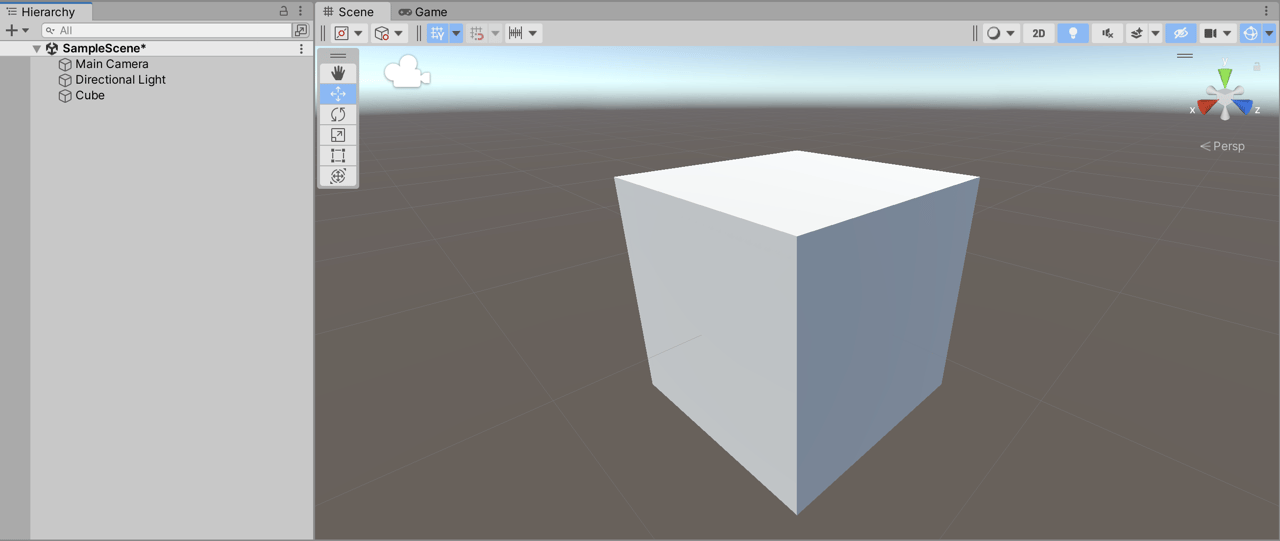Select the Move tool
The width and height of the screenshot is (1280, 541).
pyautogui.click(x=338, y=94)
